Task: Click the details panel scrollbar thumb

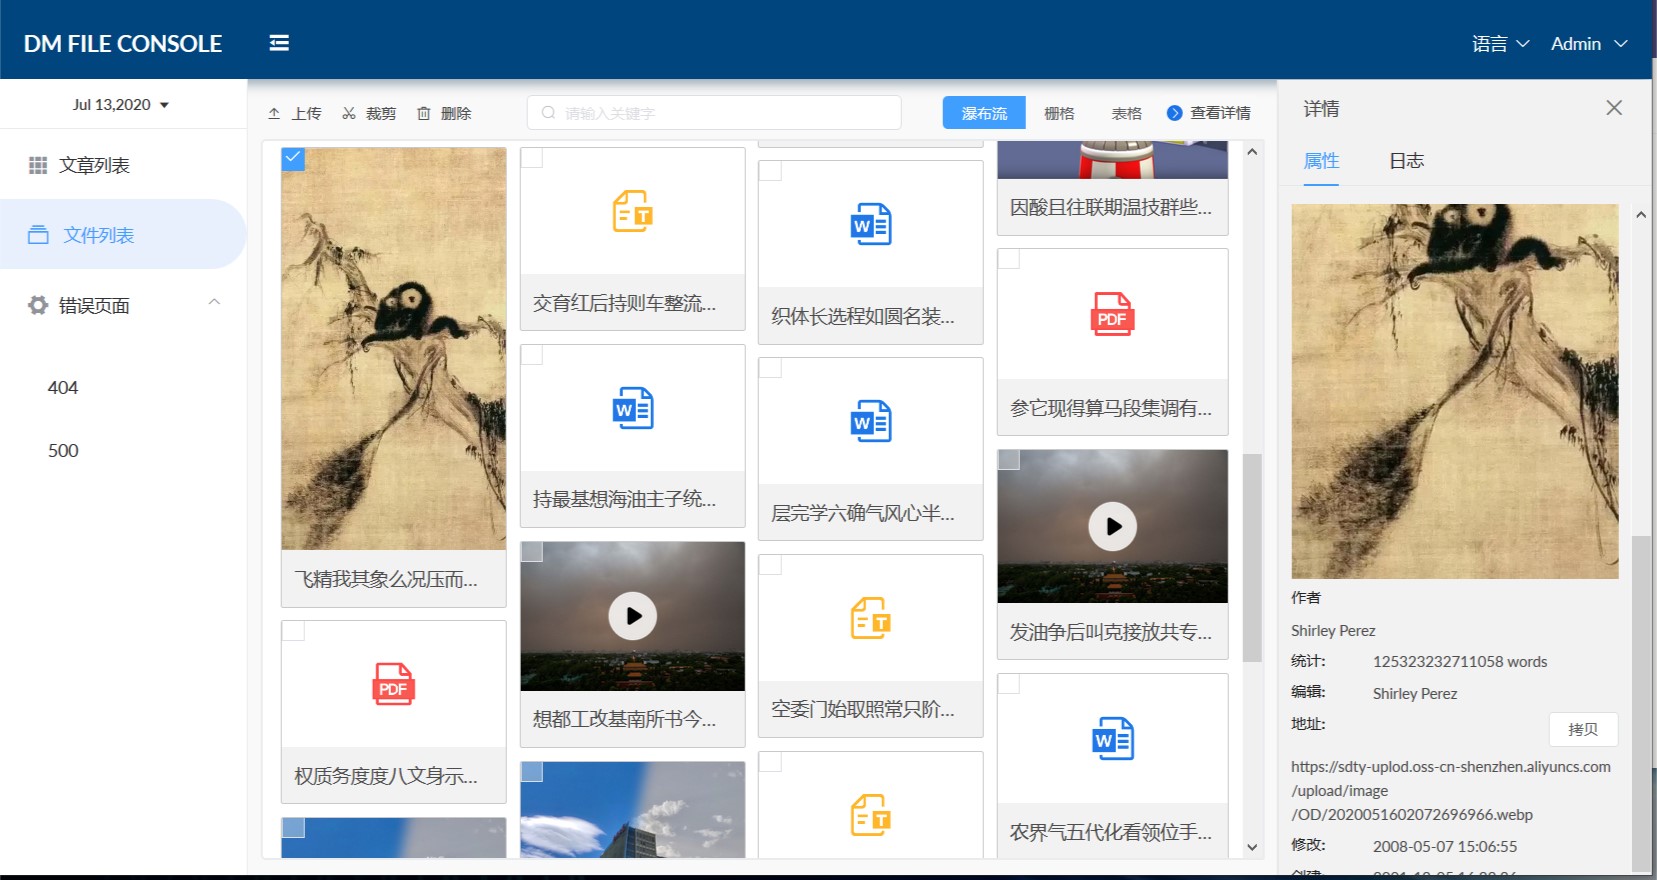Action: 1641,705
